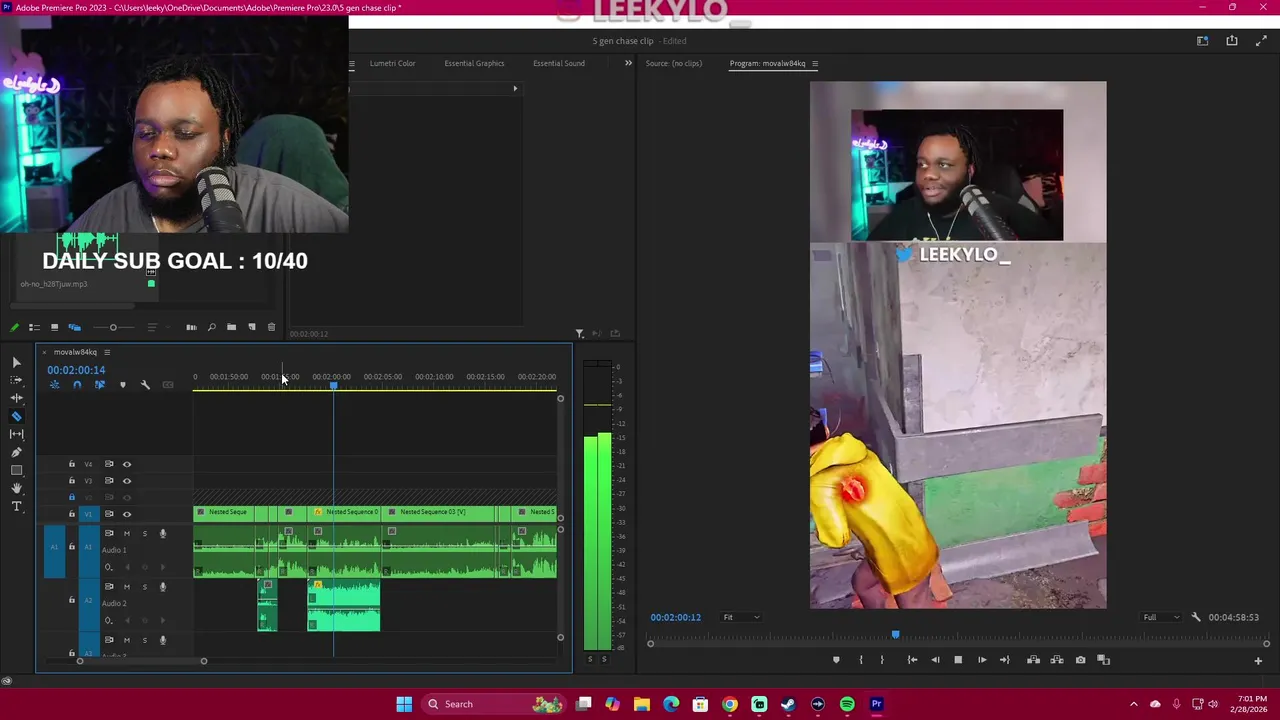Toggle insert sequences as nests option
The height and width of the screenshot is (720, 1280).
coord(55,385)
